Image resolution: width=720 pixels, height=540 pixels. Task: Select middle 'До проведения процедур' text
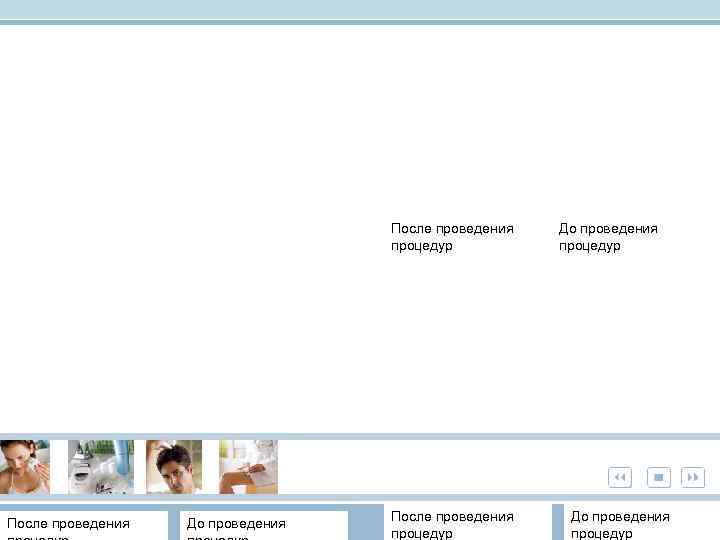coord(608,237)
